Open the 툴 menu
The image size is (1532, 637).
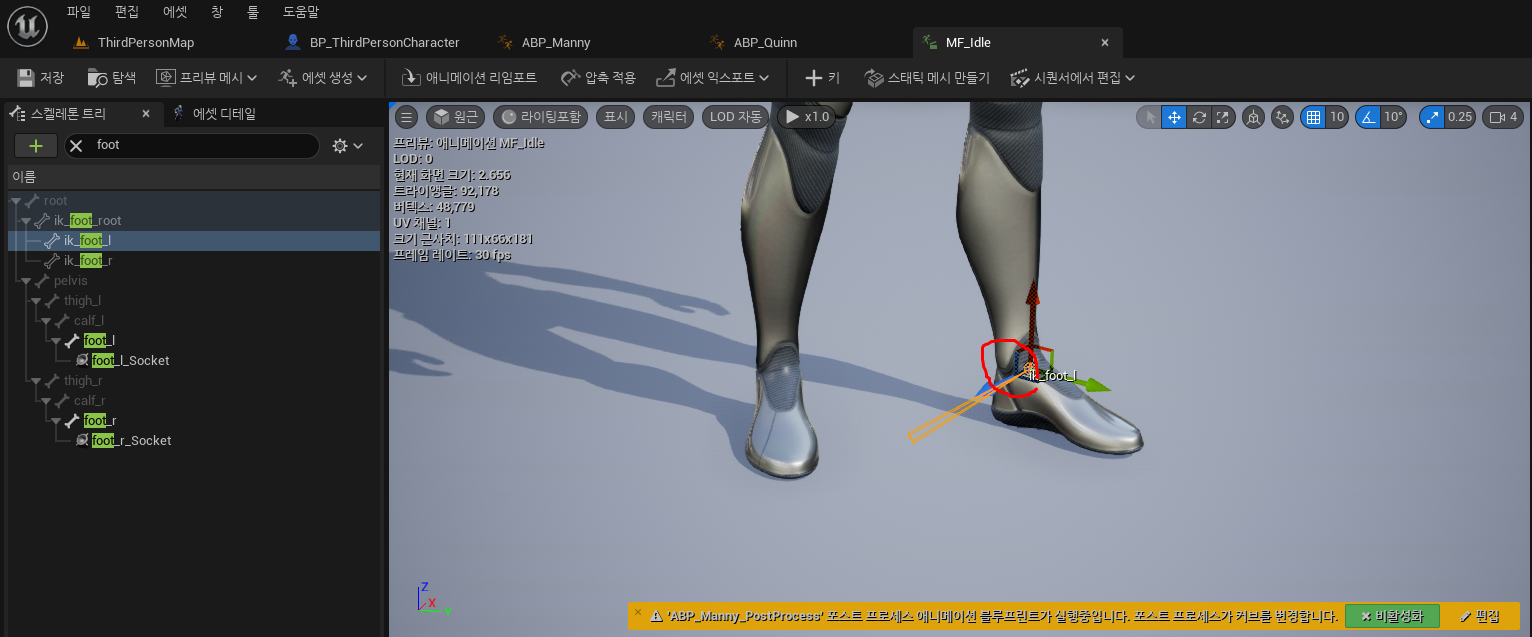click(253, 12)
